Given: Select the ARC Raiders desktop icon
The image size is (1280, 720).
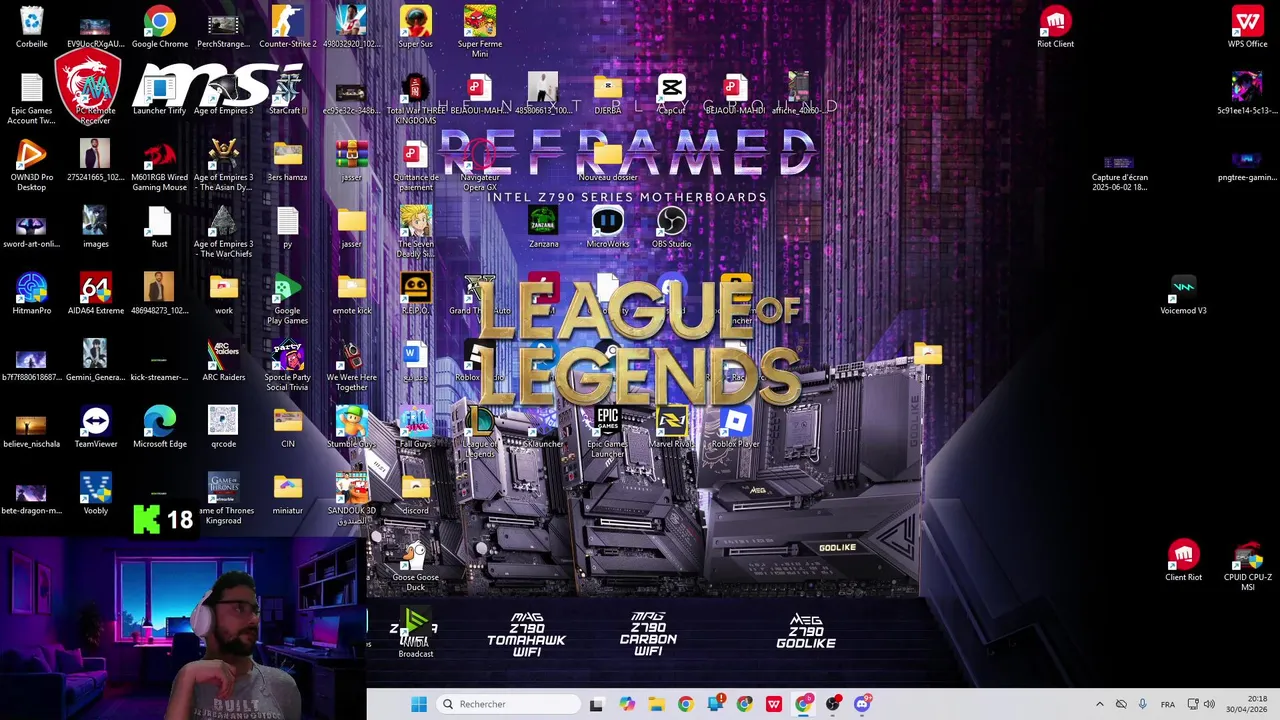Looking at the screenshot, I should (x=224, y=362).
